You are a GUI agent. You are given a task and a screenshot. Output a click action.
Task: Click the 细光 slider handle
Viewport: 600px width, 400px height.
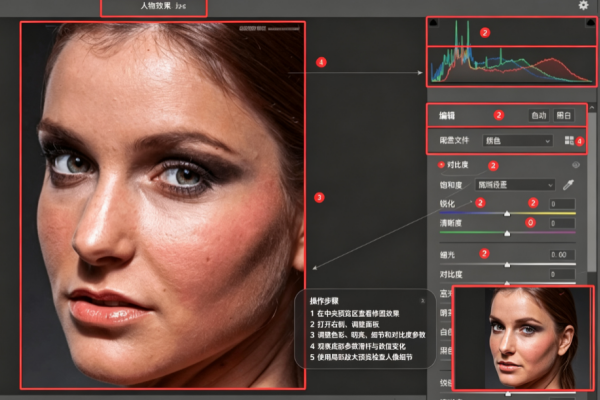[507, 264]
